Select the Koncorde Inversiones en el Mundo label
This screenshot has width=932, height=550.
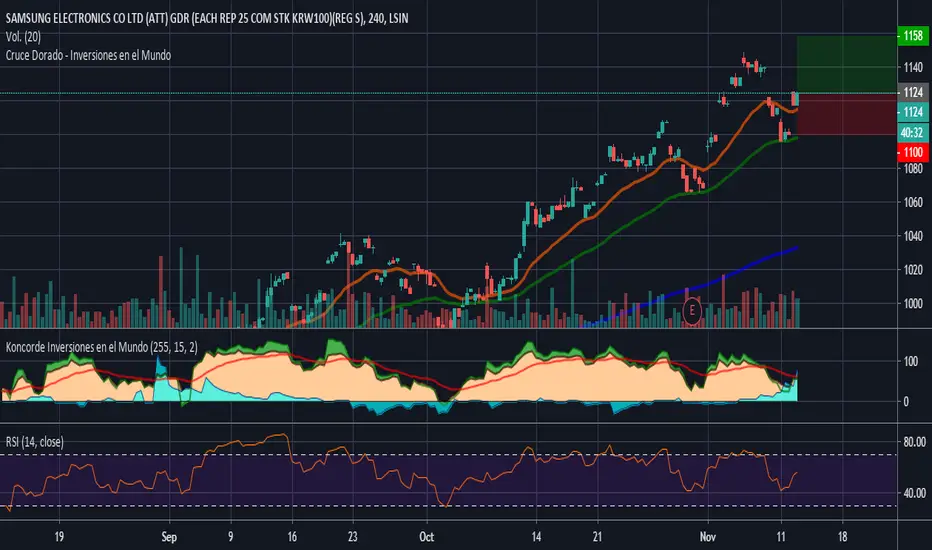tap(102, 347)
